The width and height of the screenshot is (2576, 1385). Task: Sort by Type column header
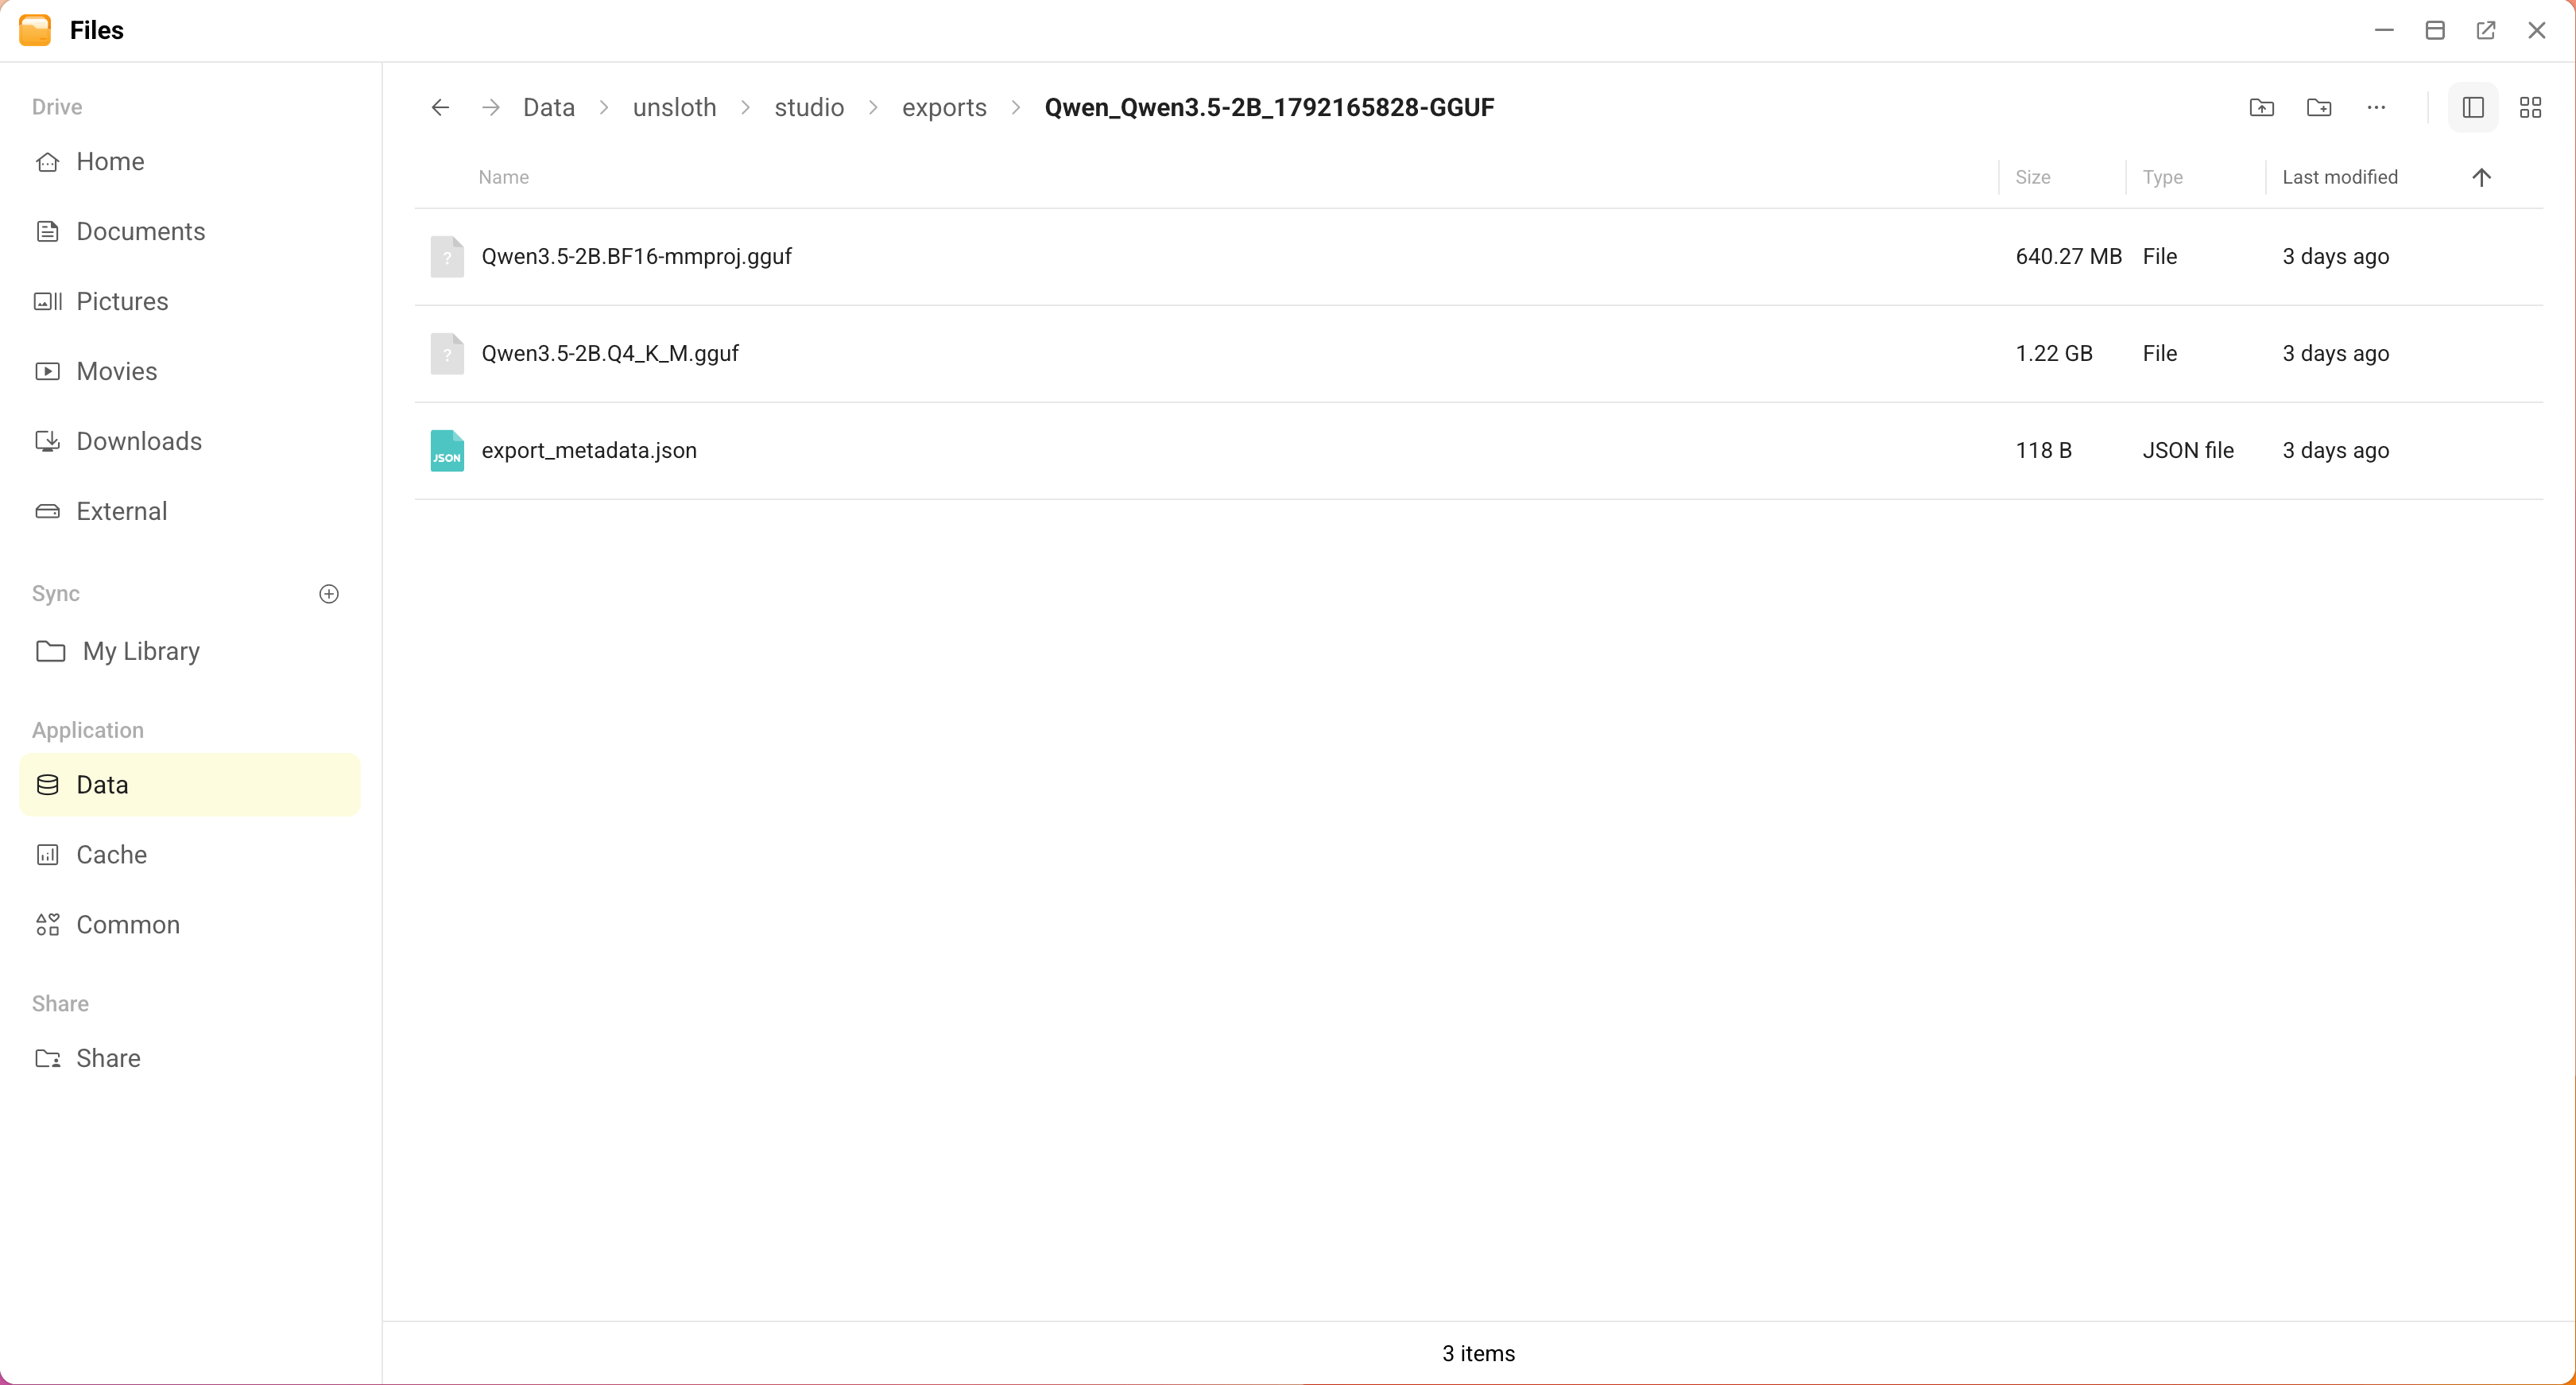tap(2162, 177)
